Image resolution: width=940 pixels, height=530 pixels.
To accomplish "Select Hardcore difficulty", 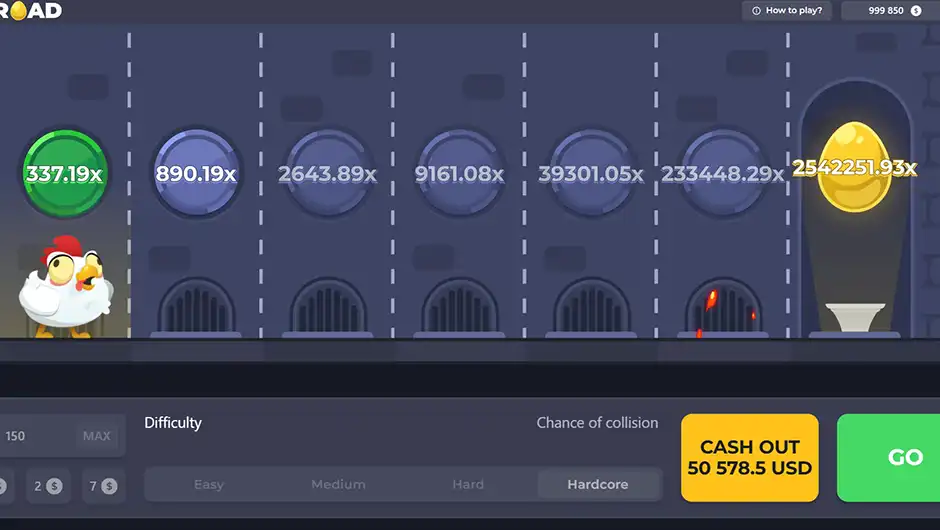I will click(x=598, y=484).
